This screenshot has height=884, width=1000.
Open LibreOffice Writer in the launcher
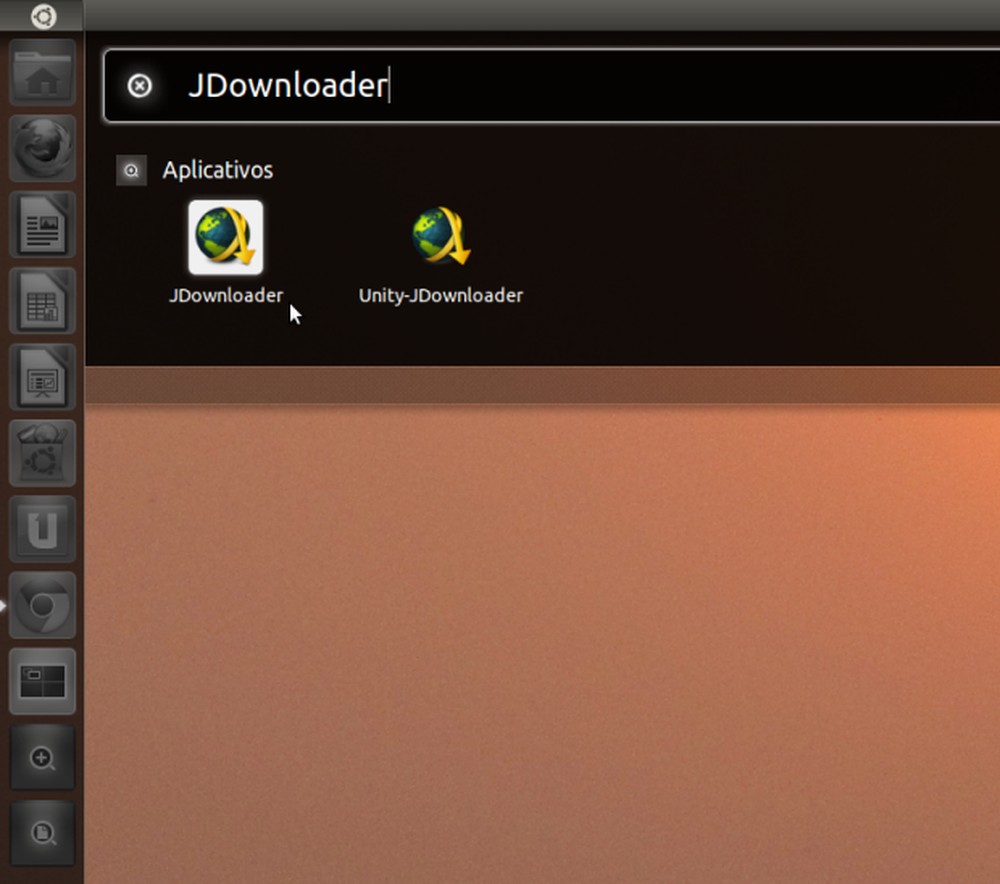(x=42, y=226)
